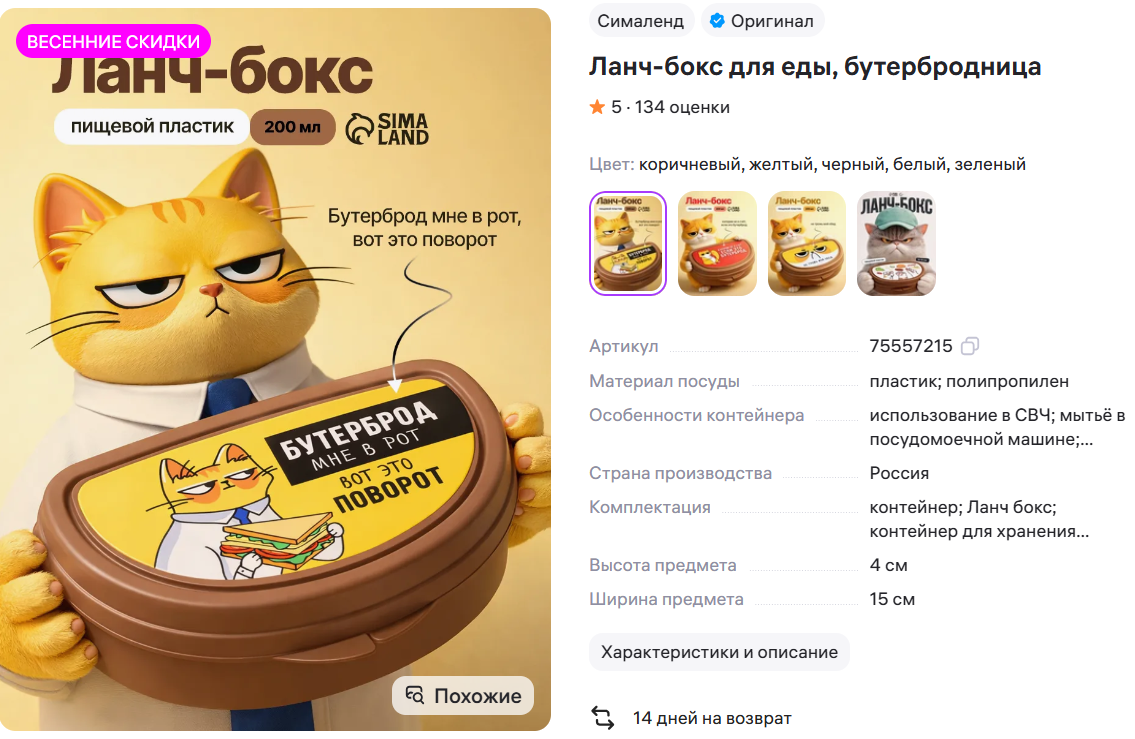1135x739 pixels.
Task: Click the return arrows icon
Action: tap(602, 717)
